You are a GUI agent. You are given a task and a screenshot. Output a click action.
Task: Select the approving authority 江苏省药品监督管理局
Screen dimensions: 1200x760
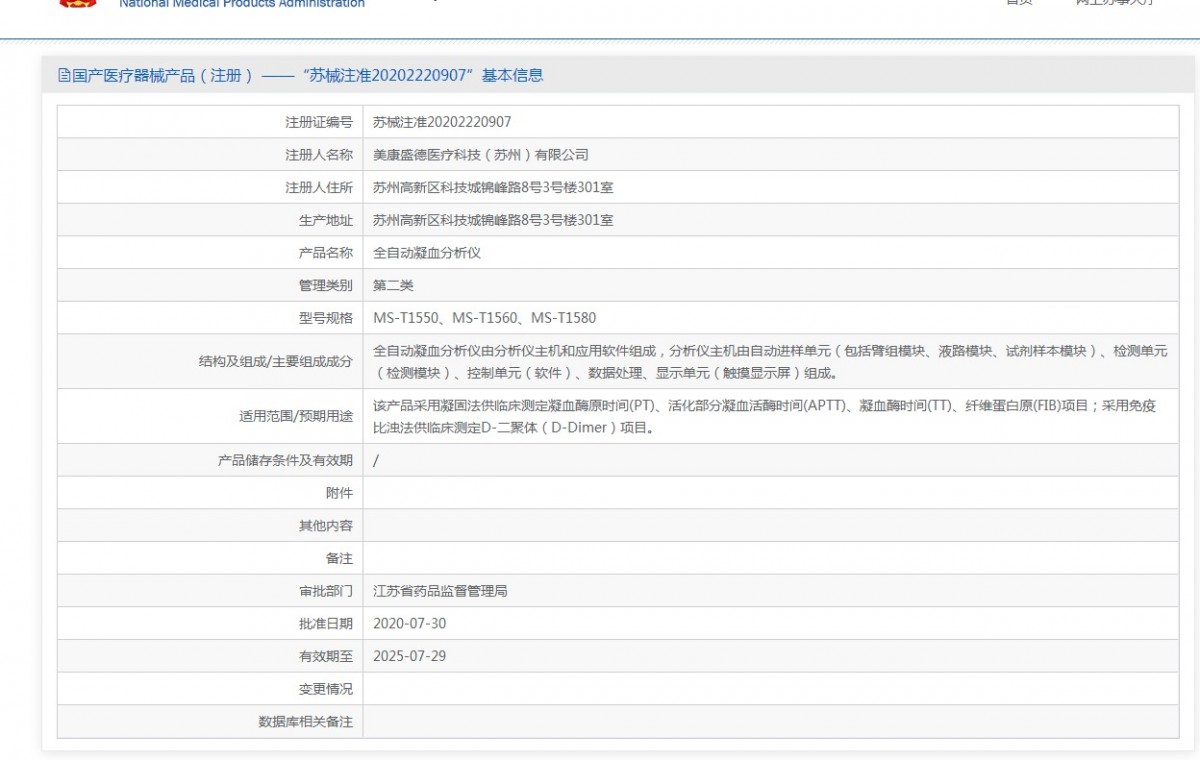tap(440, 591)
